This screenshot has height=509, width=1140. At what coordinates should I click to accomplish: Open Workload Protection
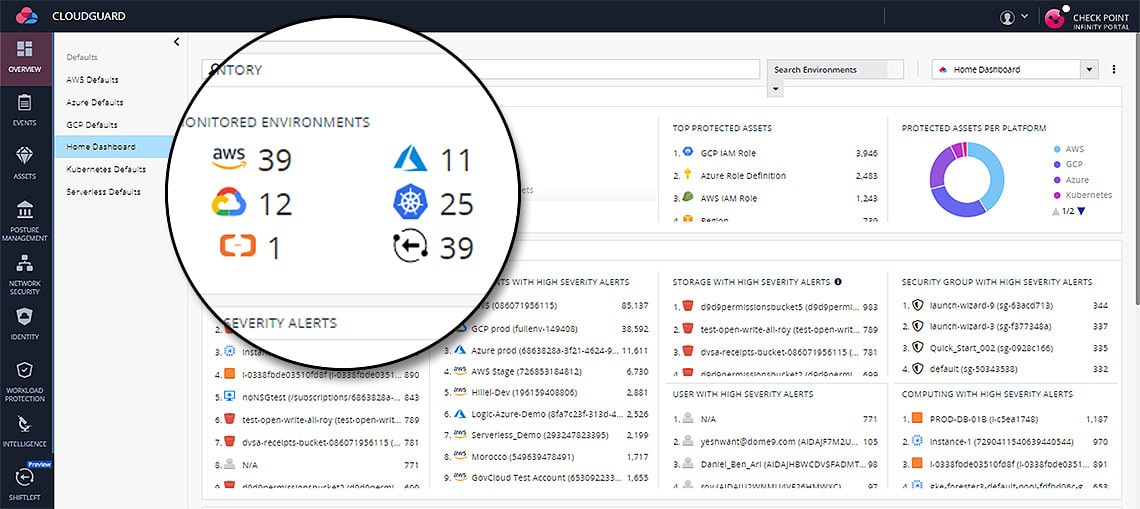coord(25,382)
